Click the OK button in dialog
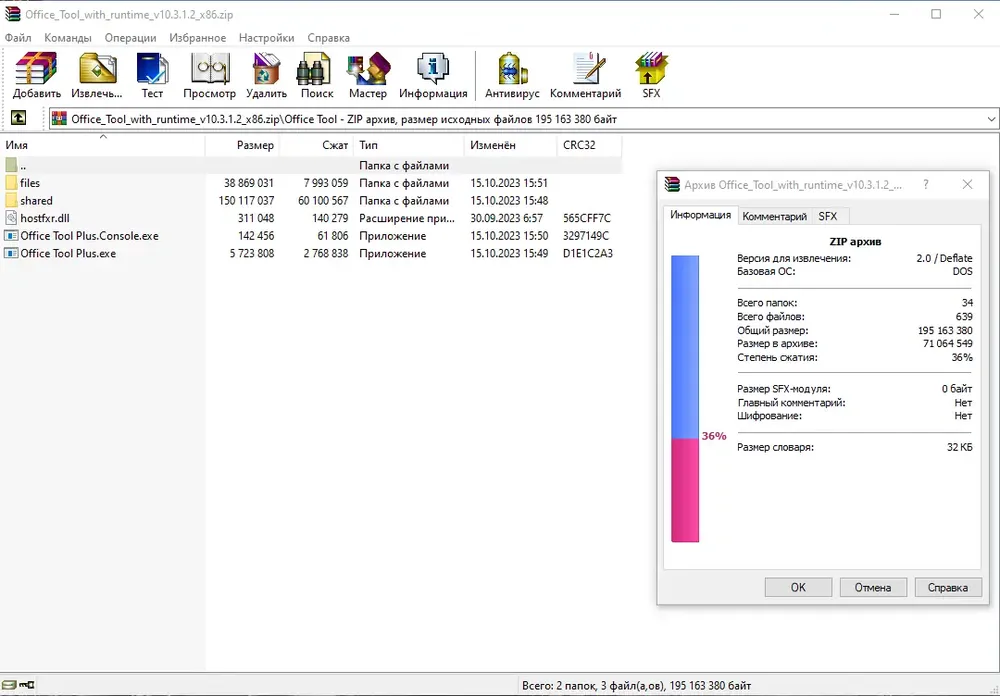Viewport: 1000px width, 696px height. click(798, 588)
